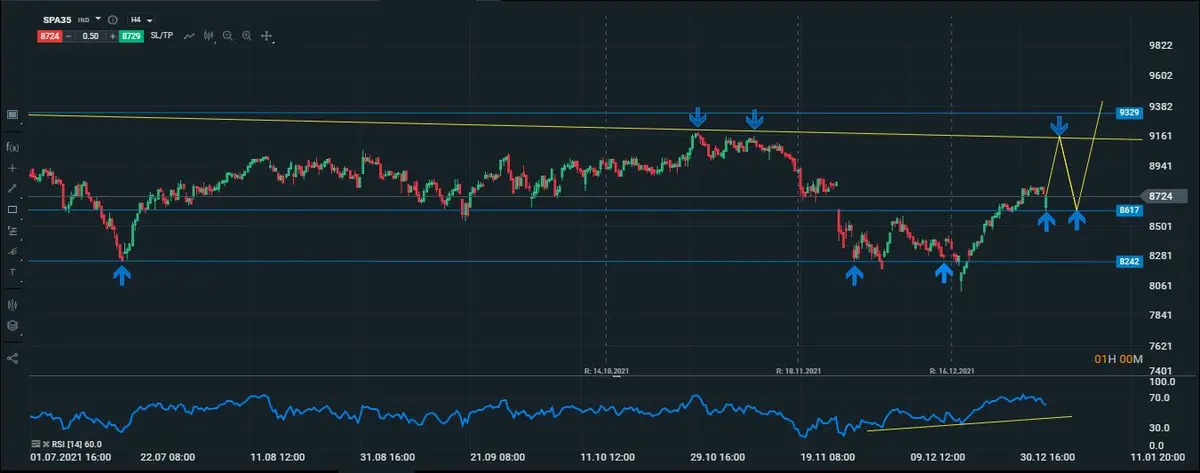The height and width of the screenshot is (473, 1200).
Task: Open the SPA35 instrument info icon
Action: tap(112, 19)
